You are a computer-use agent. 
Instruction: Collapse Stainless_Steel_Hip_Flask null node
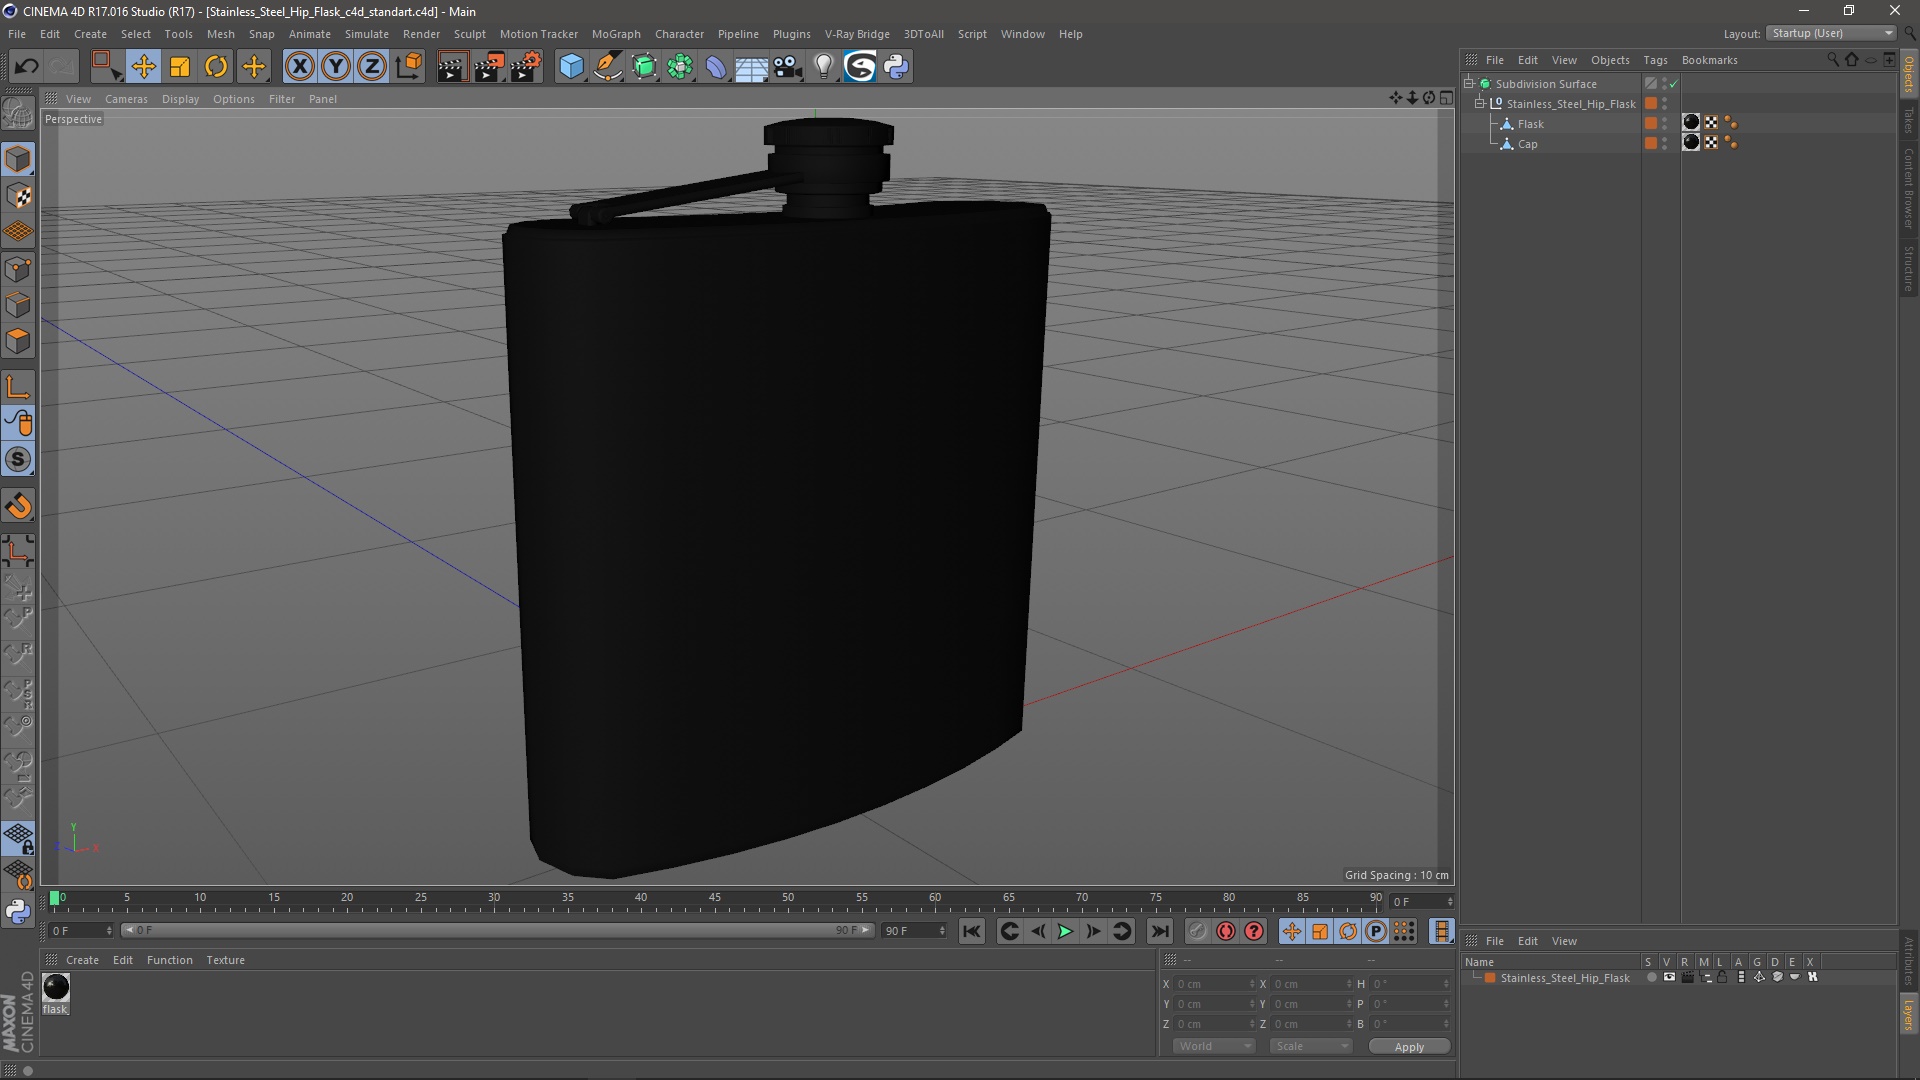click(x=1480, y=104)
